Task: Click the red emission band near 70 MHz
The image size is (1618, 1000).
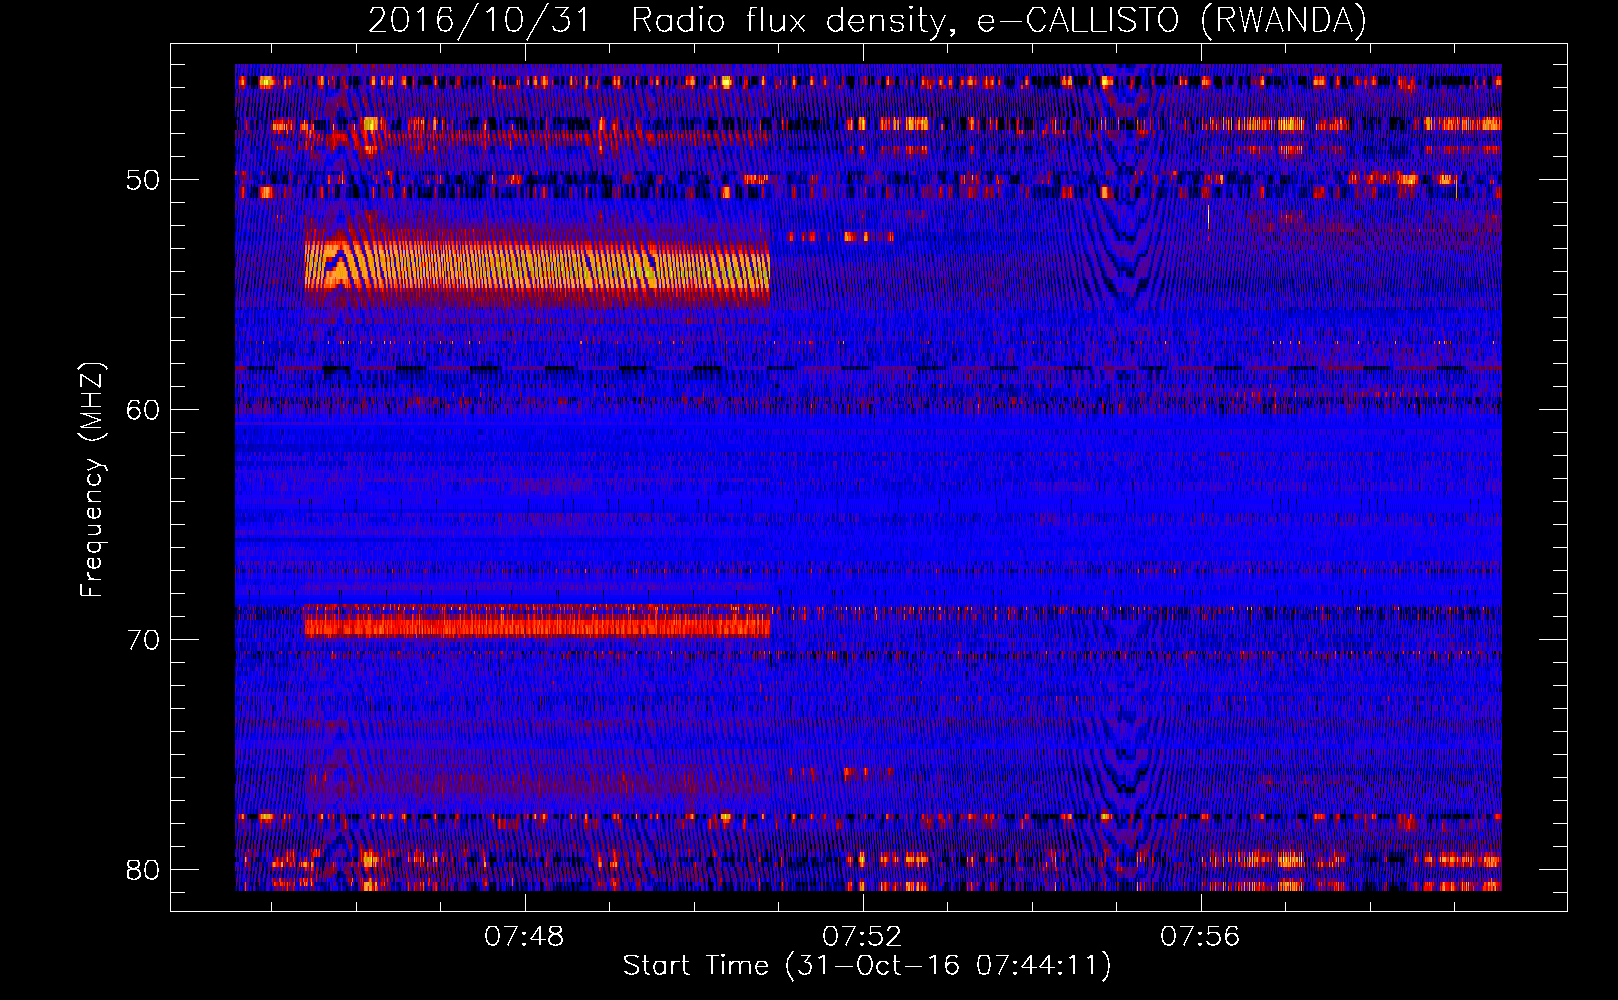Action: [x=537, y=621]
